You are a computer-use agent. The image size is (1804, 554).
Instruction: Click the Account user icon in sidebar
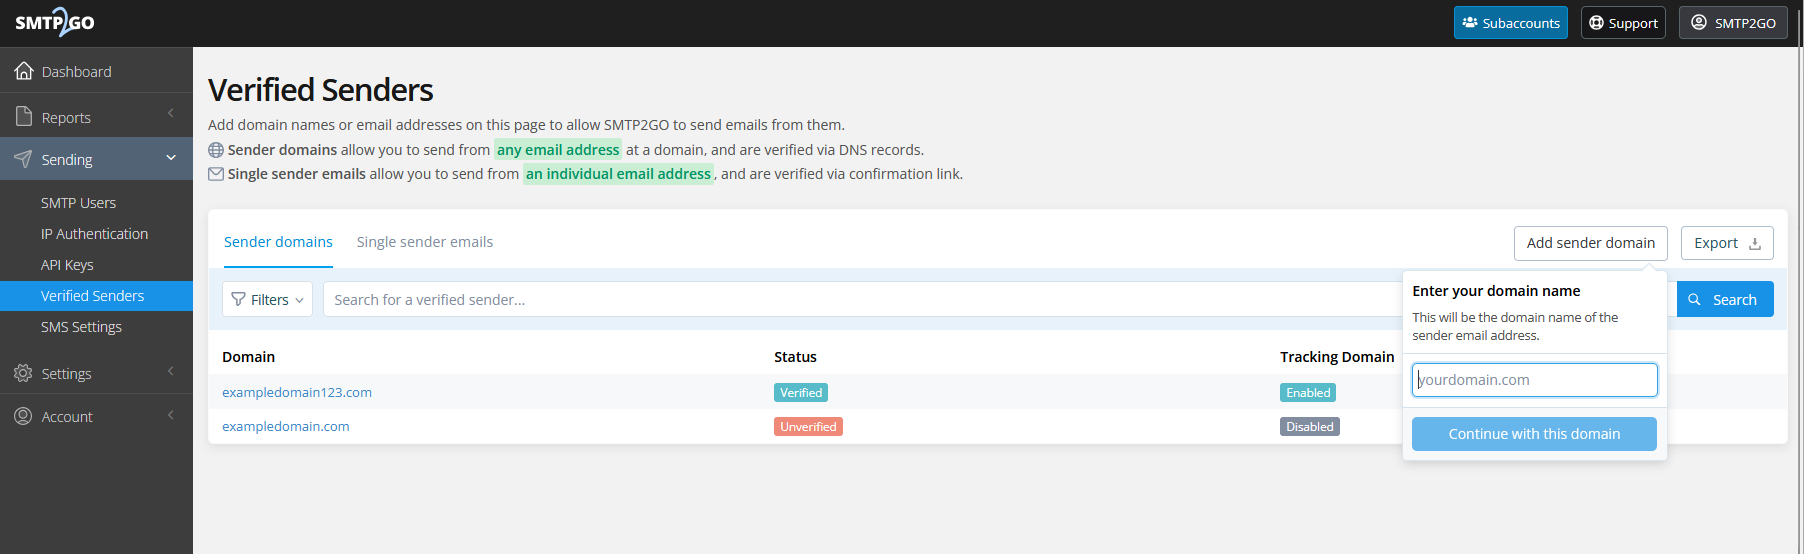click(x=24, y=416)
